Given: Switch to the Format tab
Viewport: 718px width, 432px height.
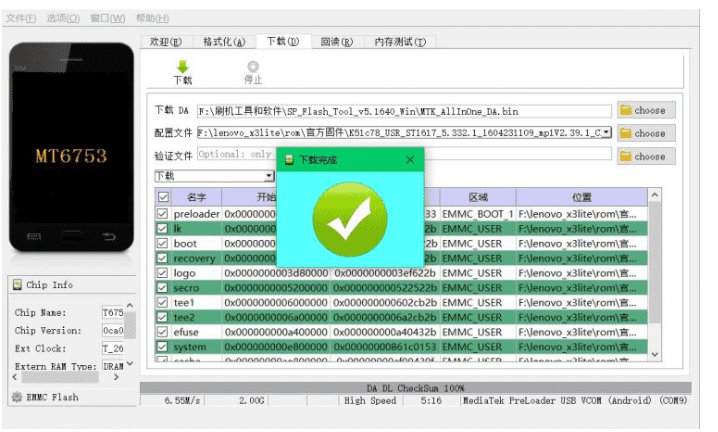Looking at the screenshot, I should (224, 42).
